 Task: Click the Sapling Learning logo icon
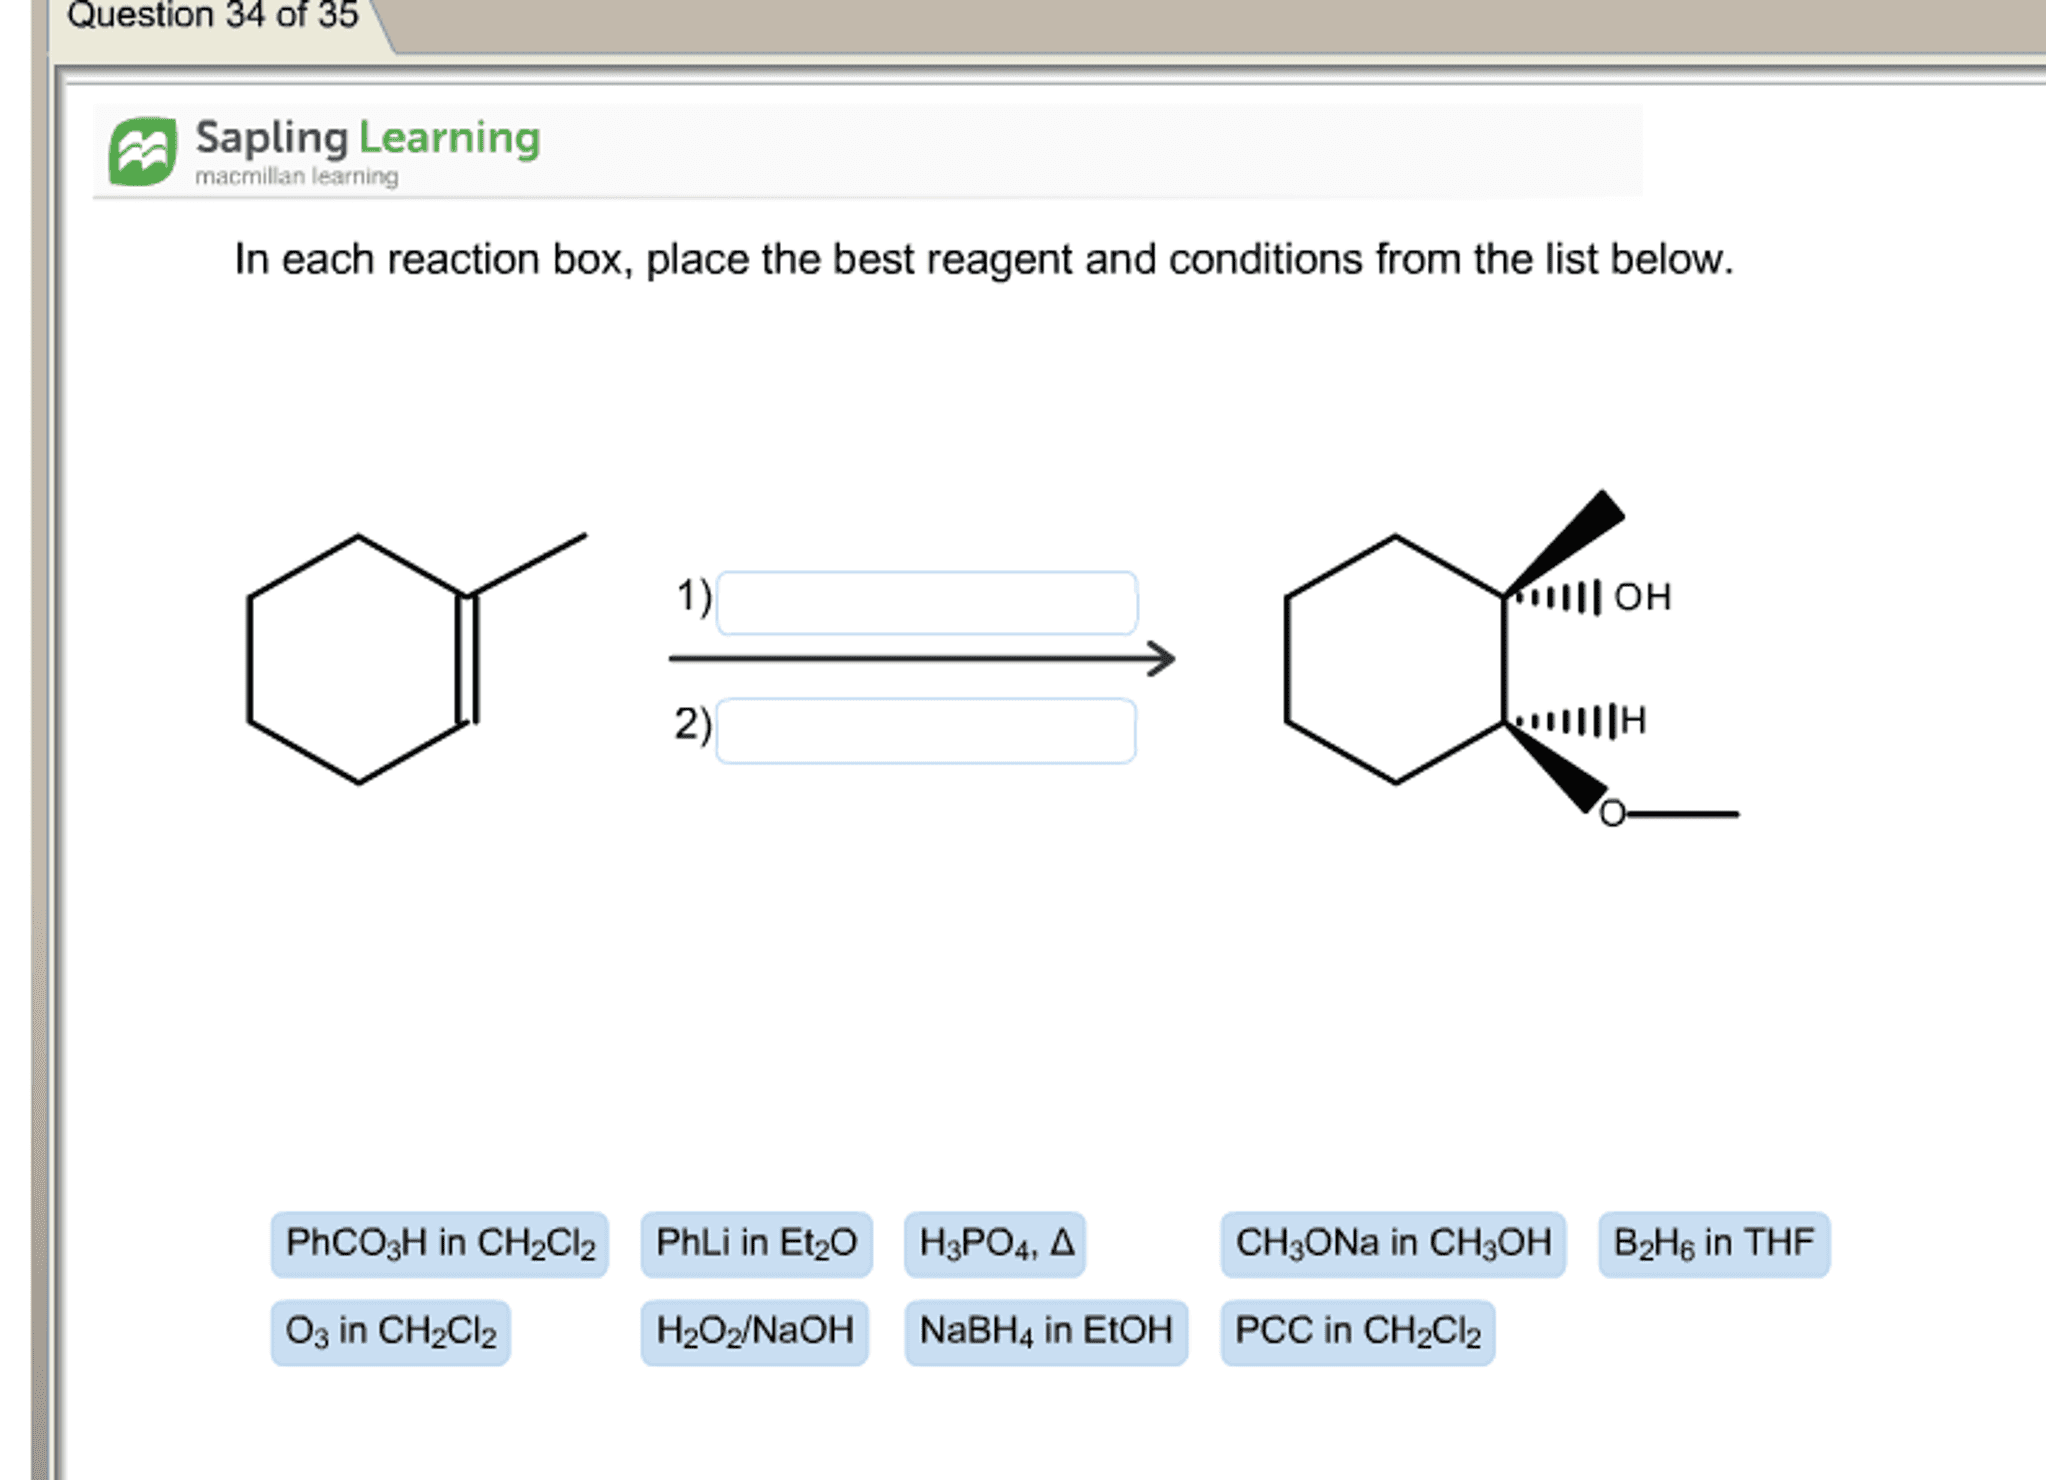point(143,151)
